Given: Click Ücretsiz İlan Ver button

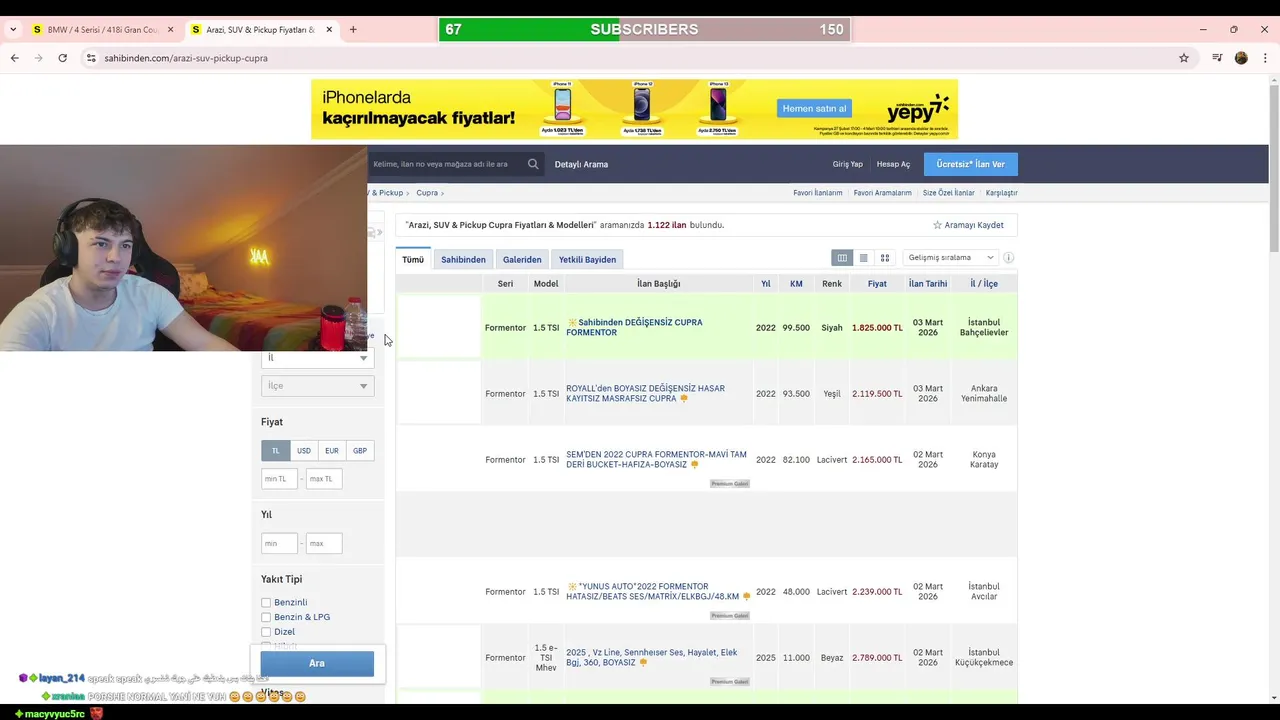Looking at the screenshot, I should 970,164.
